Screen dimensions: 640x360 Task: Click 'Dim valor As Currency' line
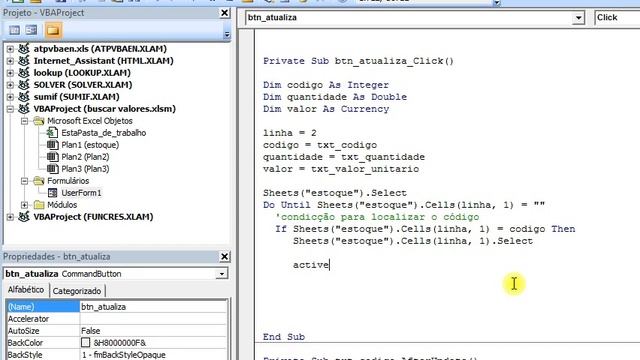point(326,109)
